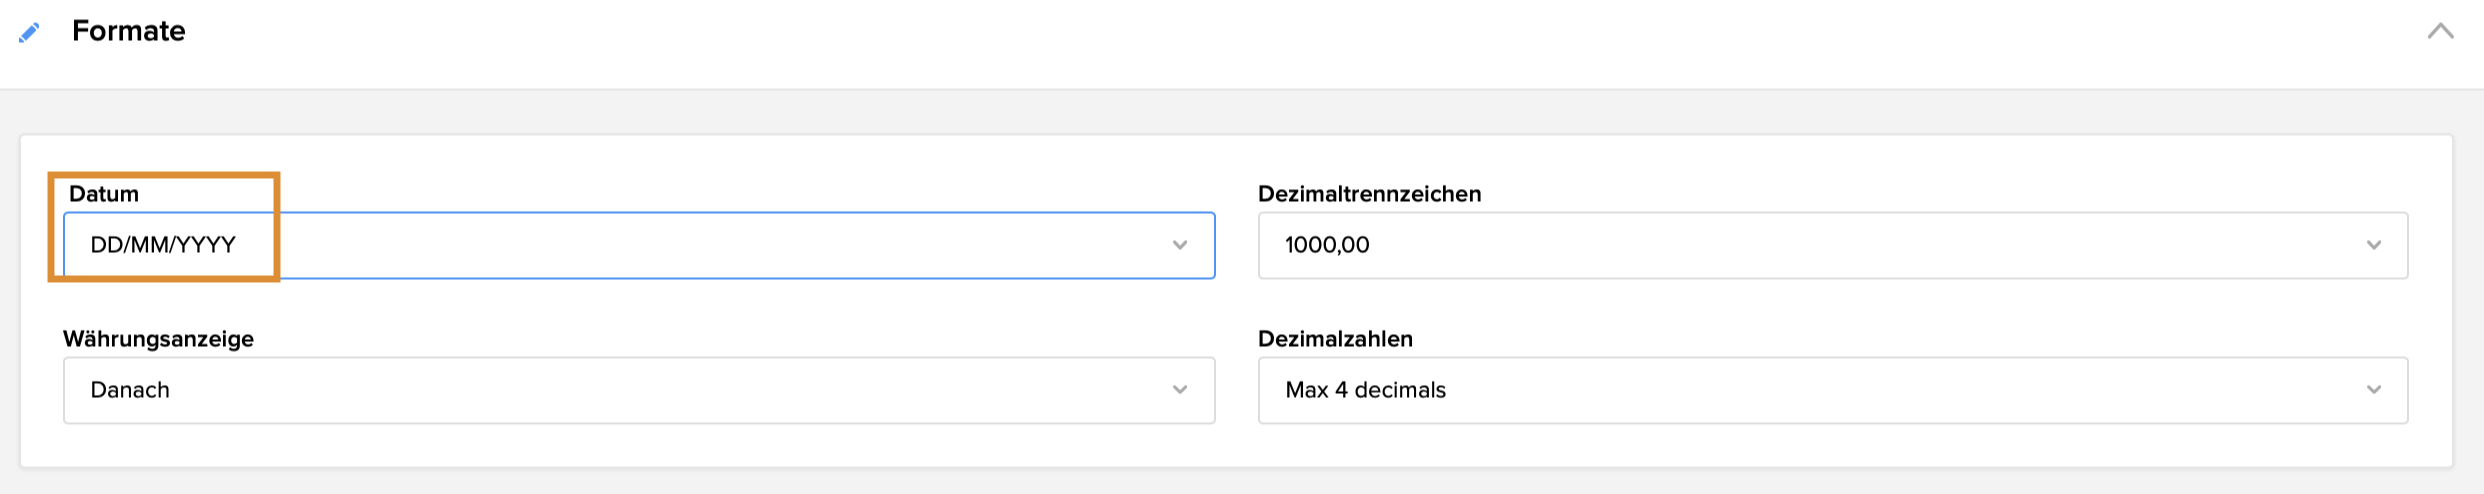Click the Formate section title

point(128,31)
